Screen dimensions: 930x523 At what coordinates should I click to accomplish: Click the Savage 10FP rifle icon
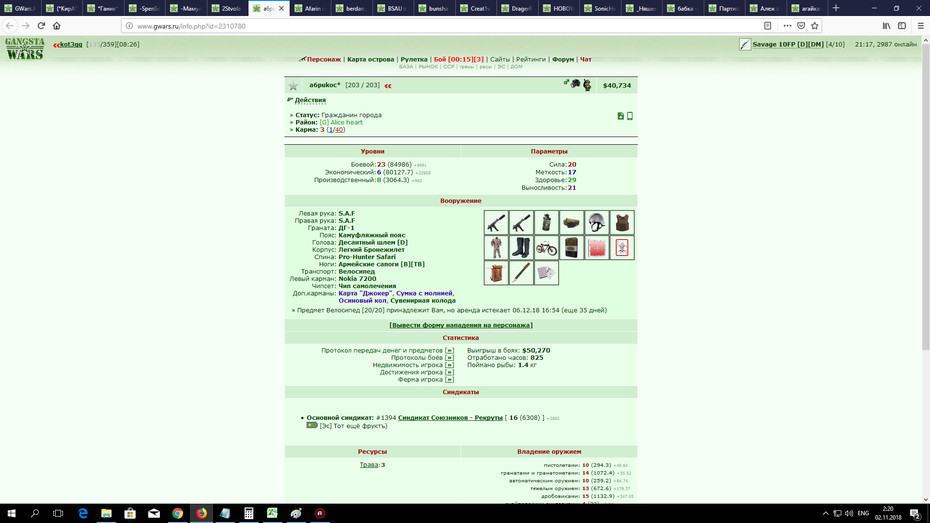[x=745, y=44]
